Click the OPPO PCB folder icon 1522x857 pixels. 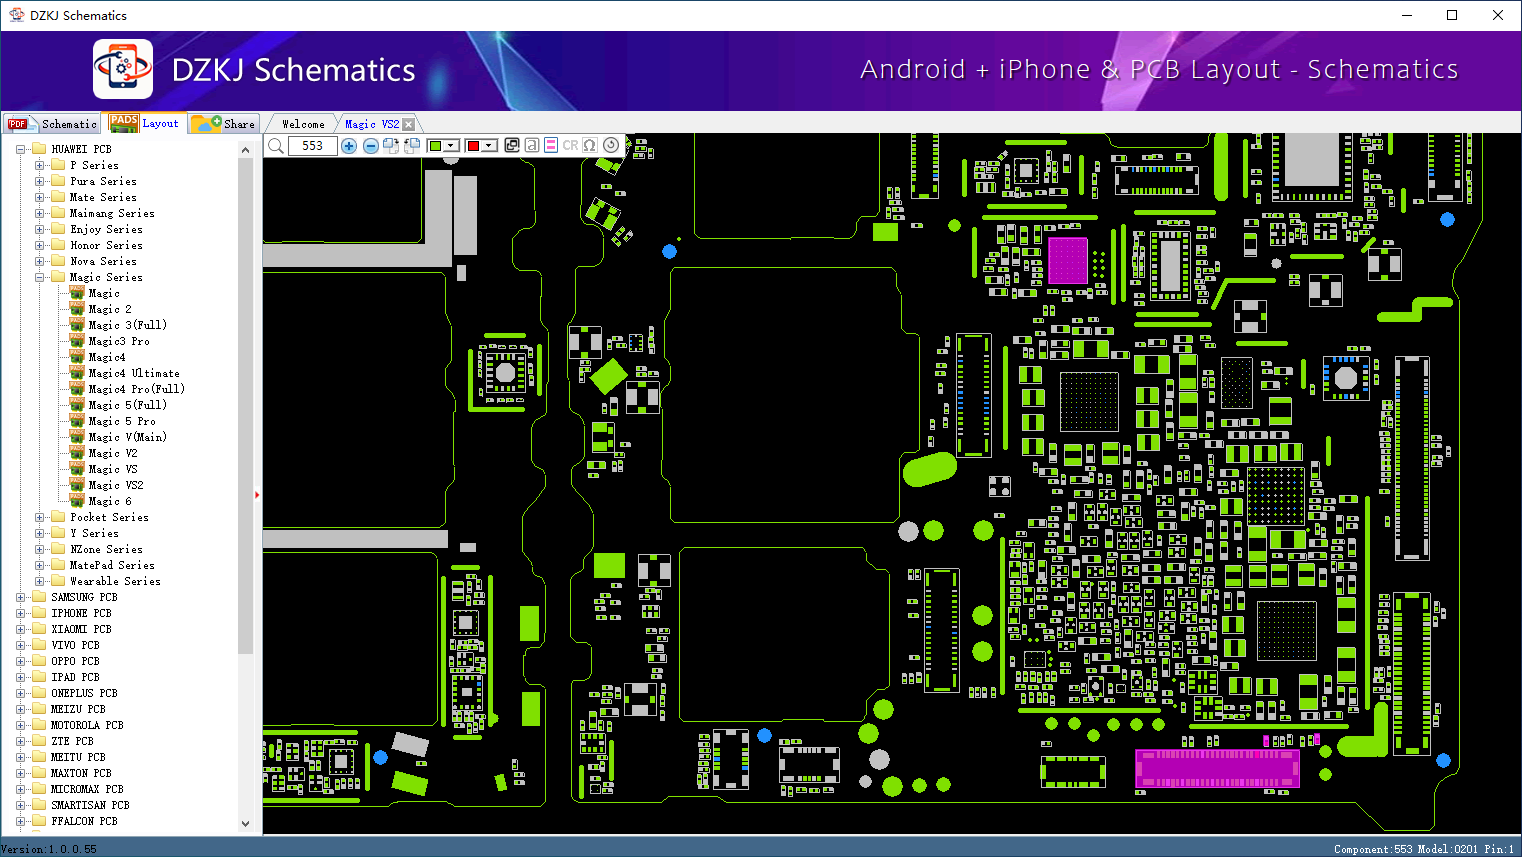(40, 661)
